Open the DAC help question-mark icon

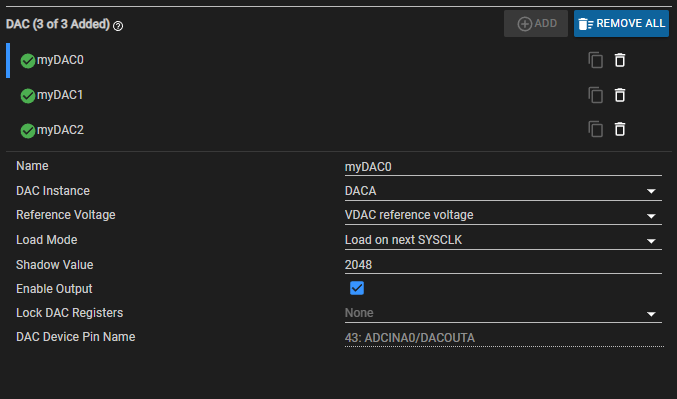click(x=118, y=26)
